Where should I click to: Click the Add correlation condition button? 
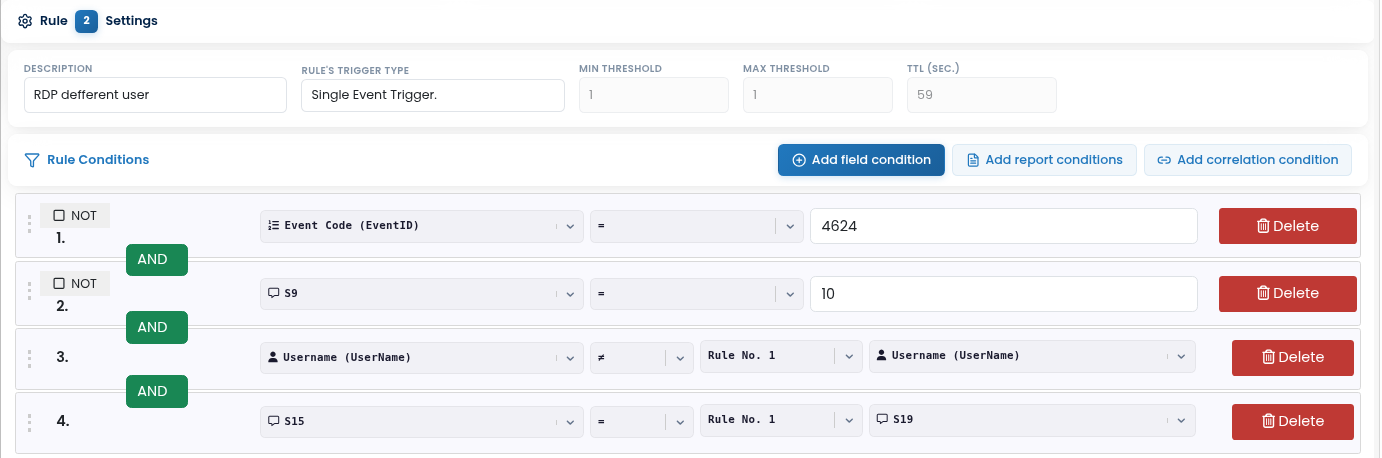point(1247,160)
